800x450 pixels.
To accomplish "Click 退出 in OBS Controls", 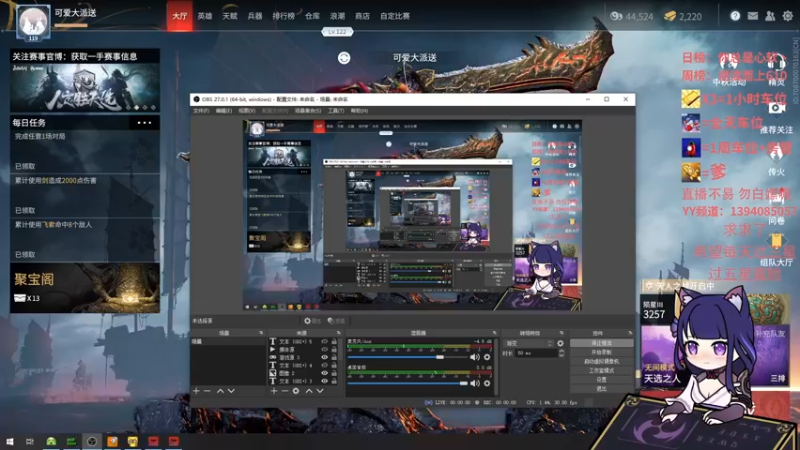I will (602, 388).
